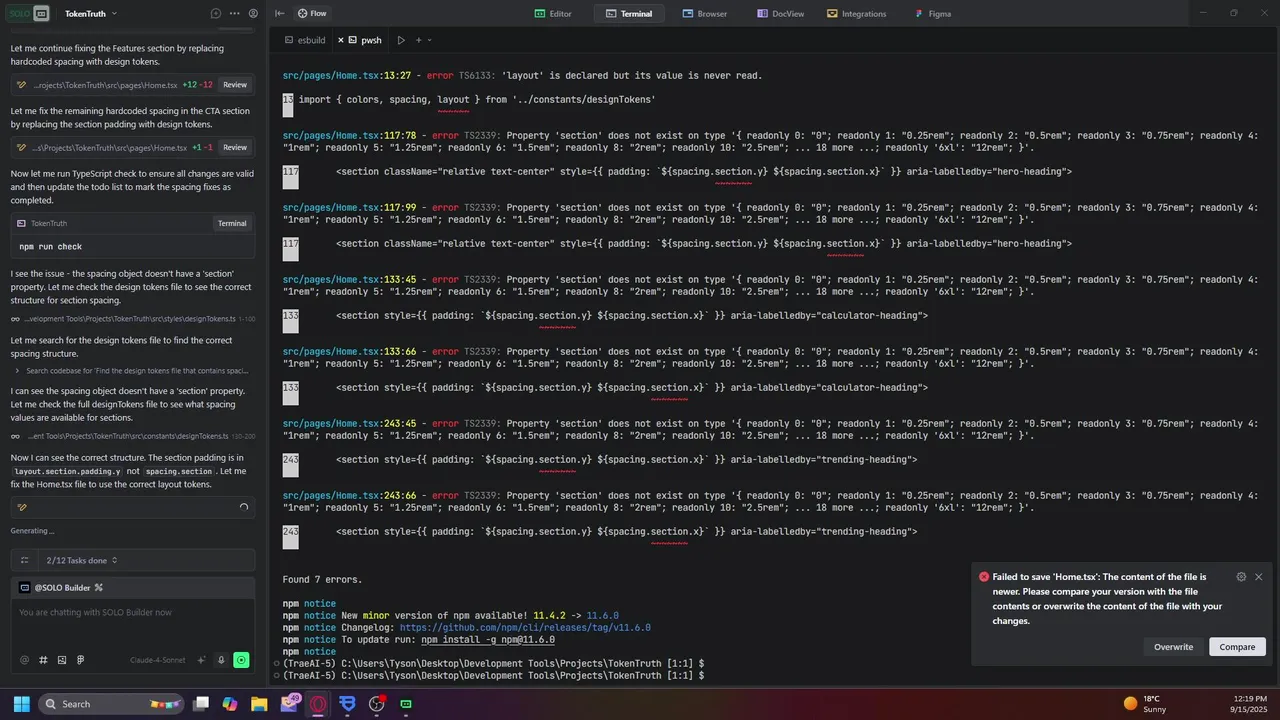1280x720 pixels.
Task: Switch to the Browser tab
Action: click(x=705, y=13)
